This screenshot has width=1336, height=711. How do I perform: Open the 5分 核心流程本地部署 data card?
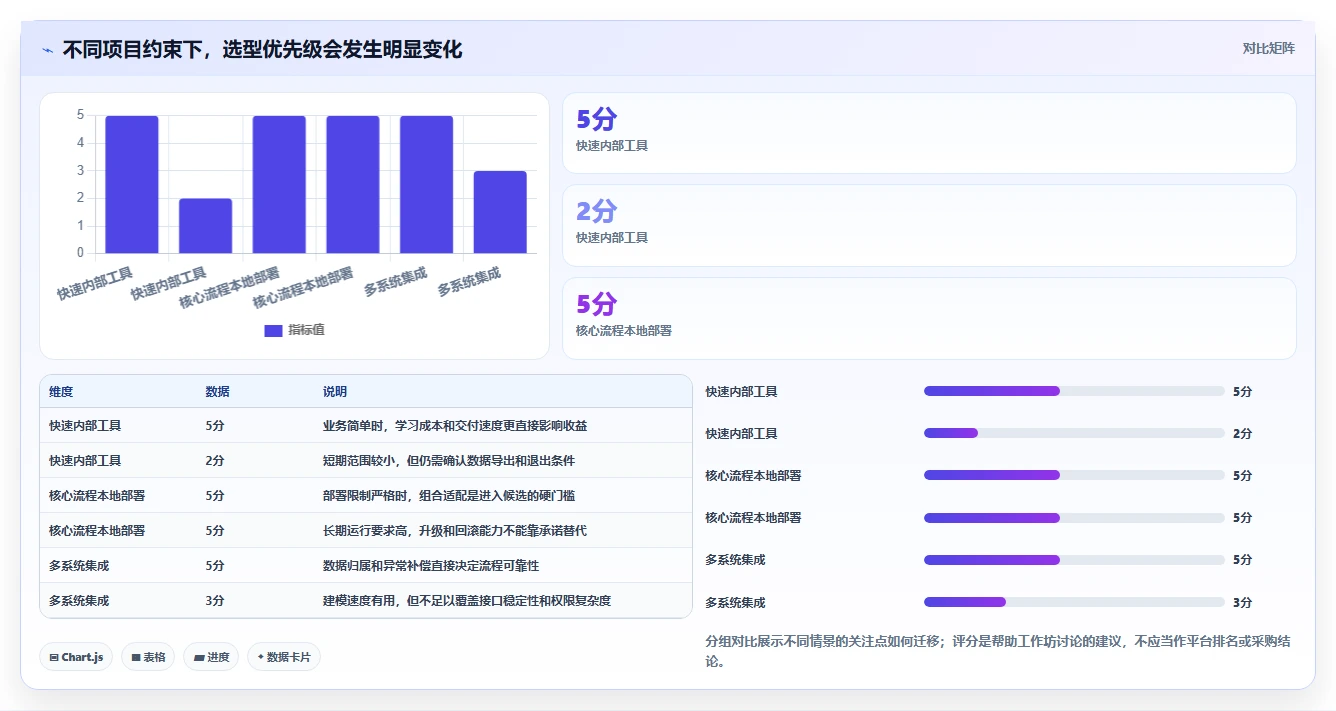click(929, 318)
